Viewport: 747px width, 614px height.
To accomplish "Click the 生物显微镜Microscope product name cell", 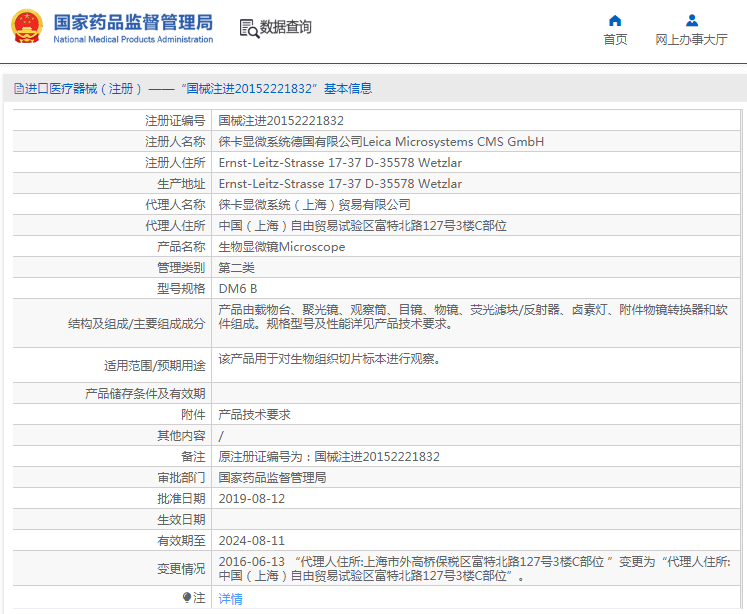I will coord(282,247).
